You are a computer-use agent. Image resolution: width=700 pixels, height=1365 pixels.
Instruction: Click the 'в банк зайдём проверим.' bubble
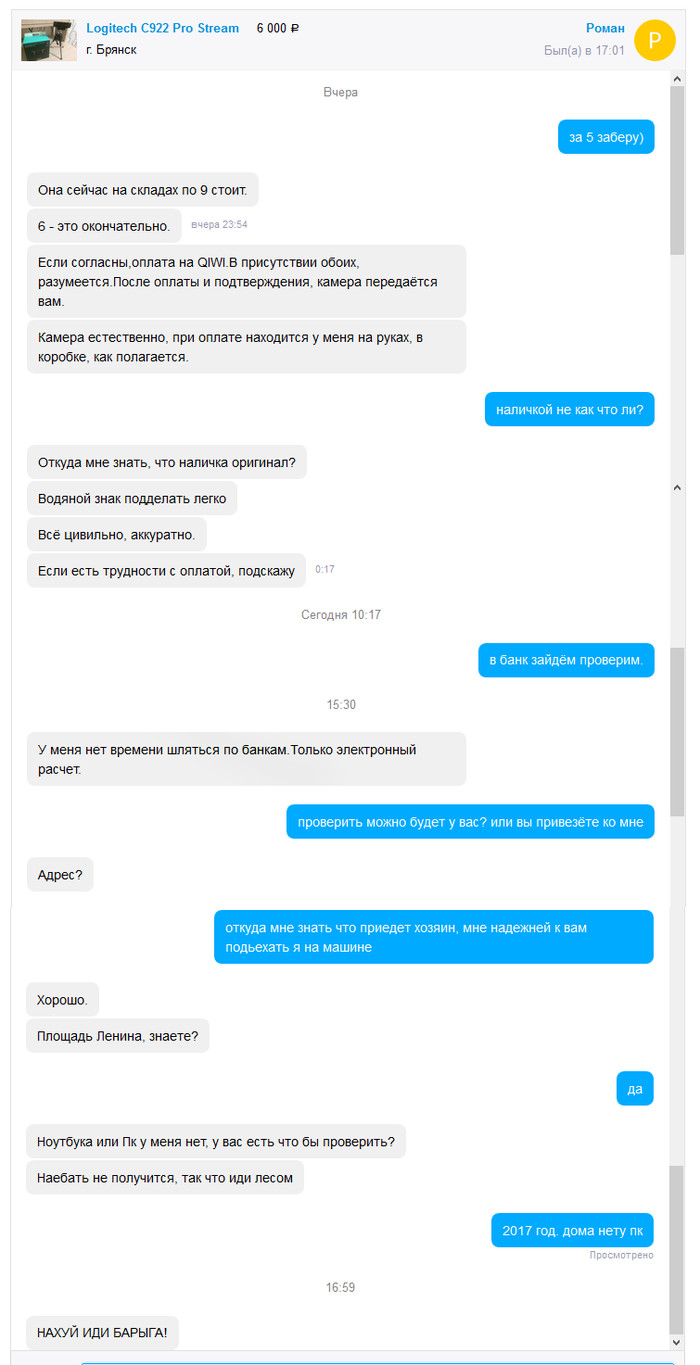click(x=566, y=660)
